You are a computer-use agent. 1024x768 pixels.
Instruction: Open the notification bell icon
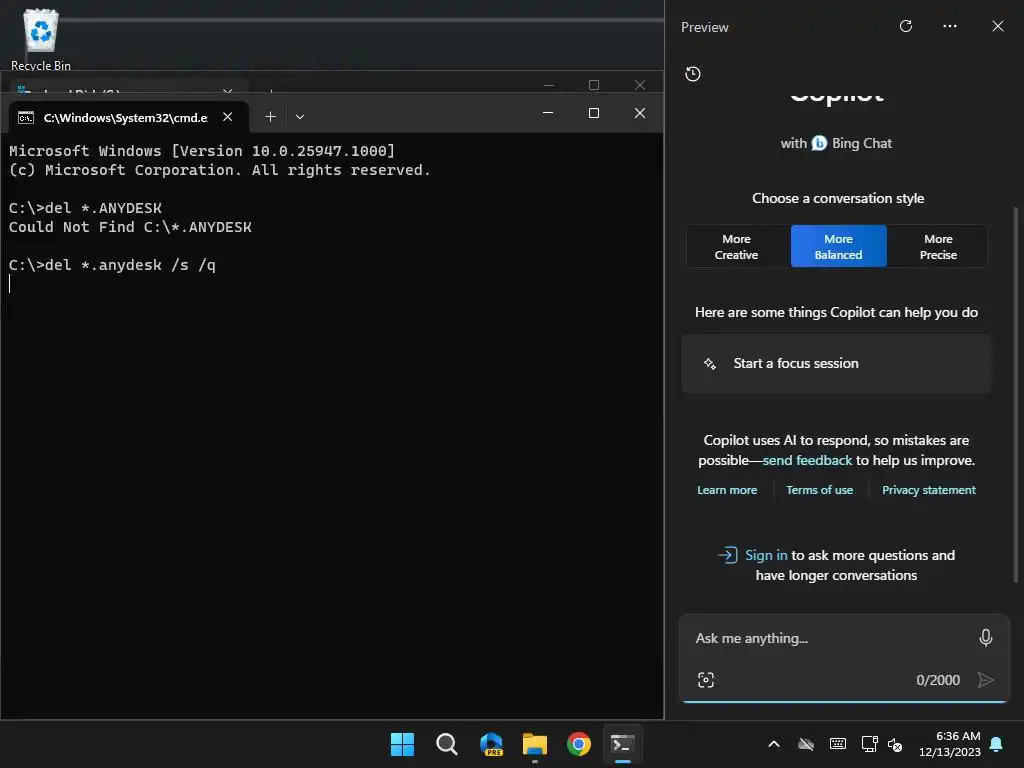[x=997, y=744]
